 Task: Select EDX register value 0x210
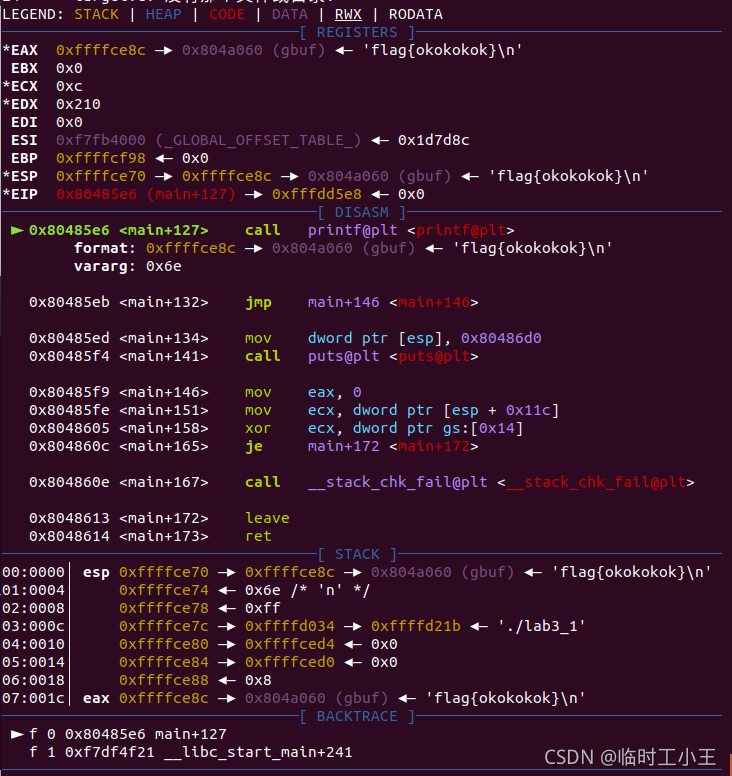click(x=78, y=104)
